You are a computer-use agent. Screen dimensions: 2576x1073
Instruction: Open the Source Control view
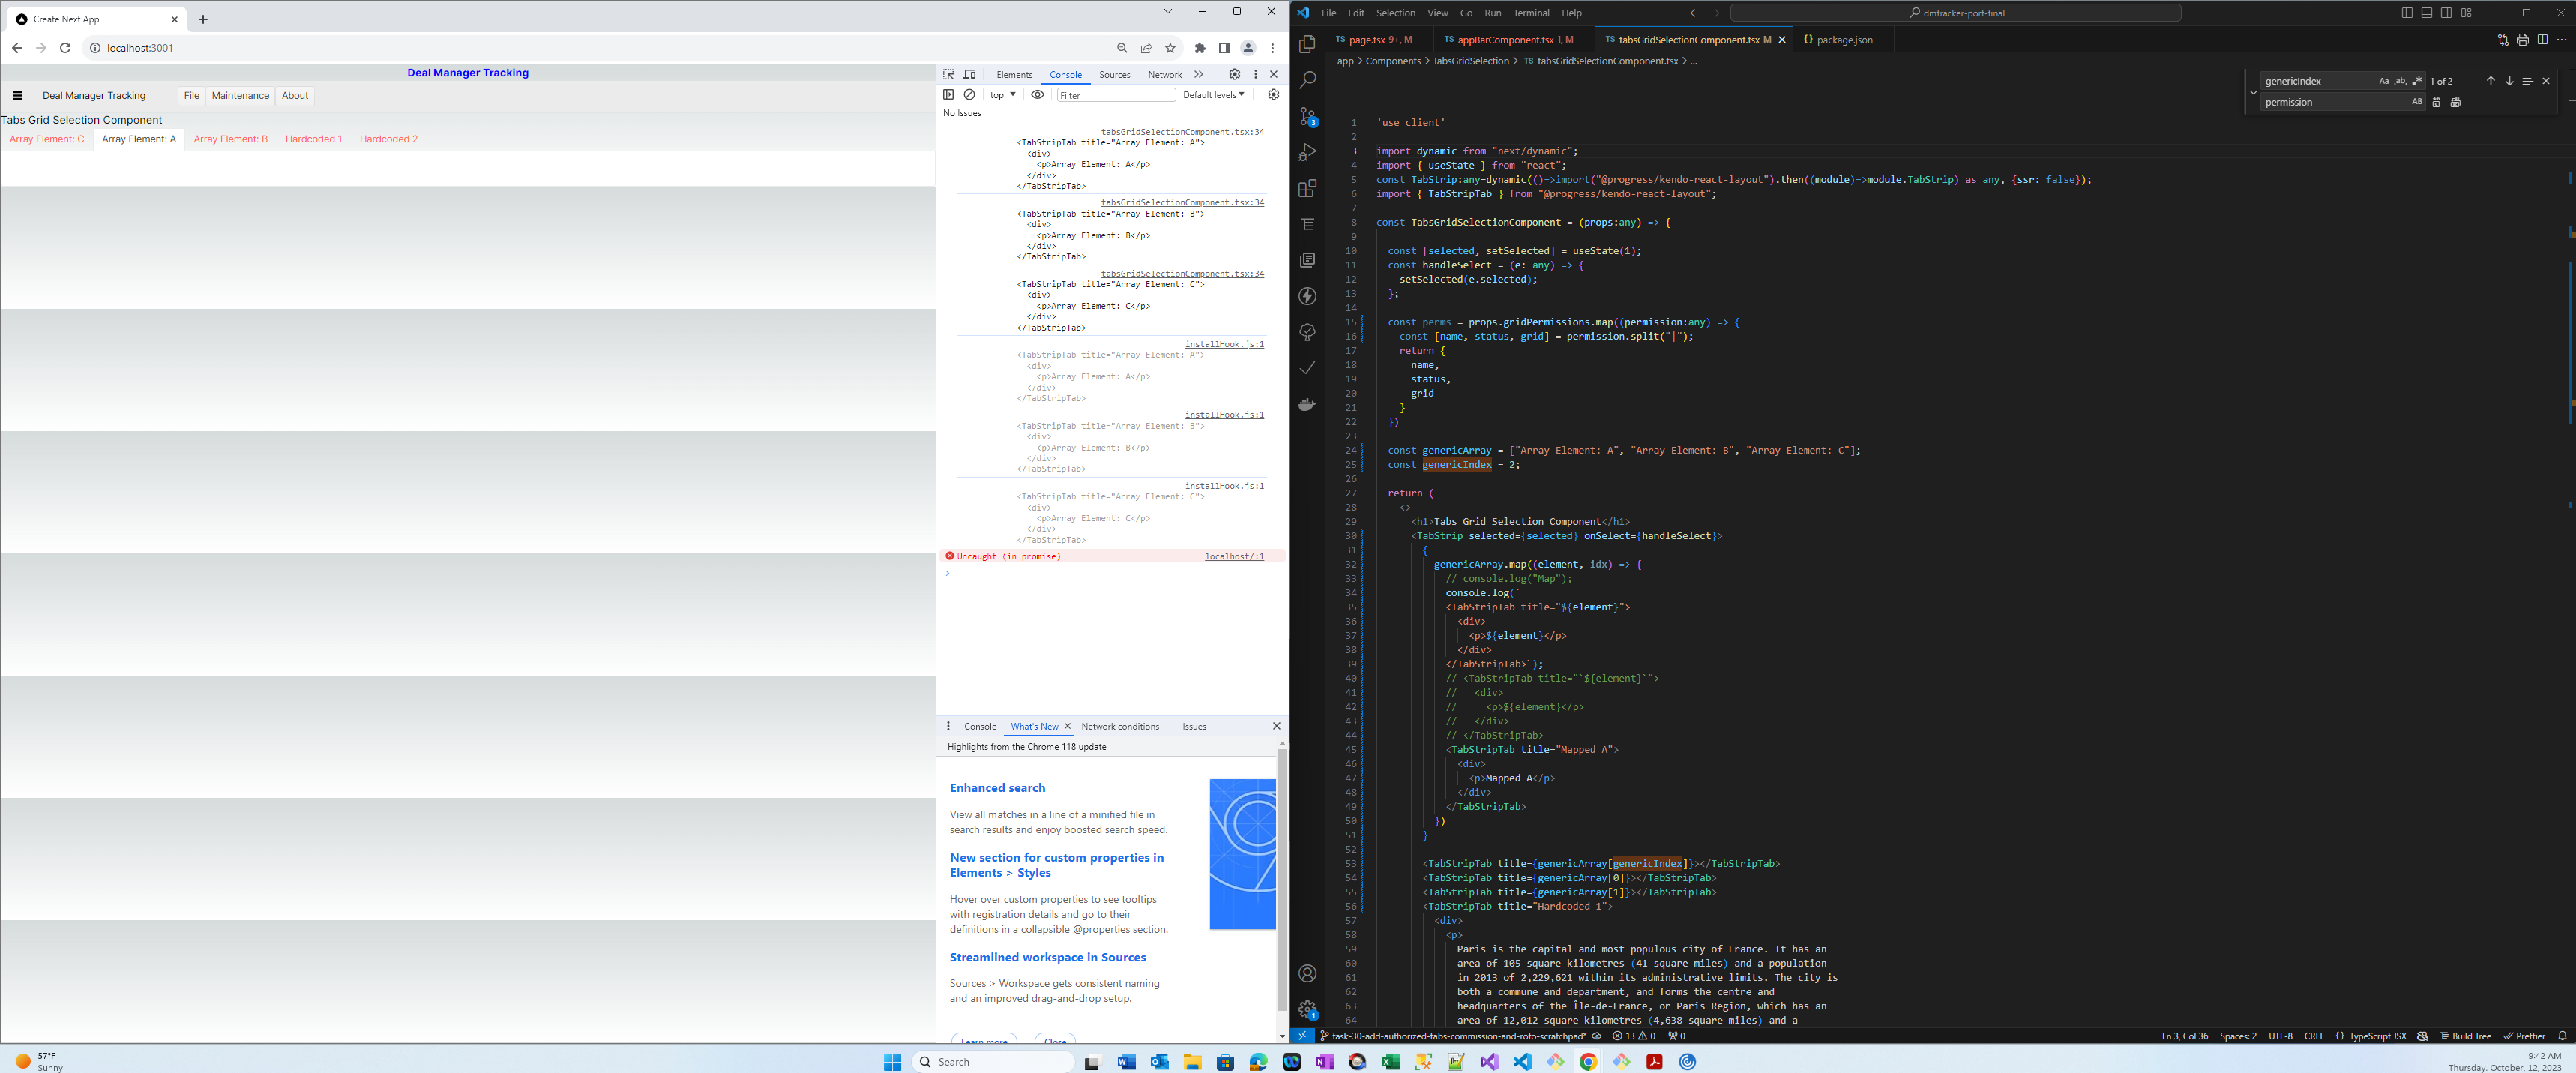coord(1307,117)
